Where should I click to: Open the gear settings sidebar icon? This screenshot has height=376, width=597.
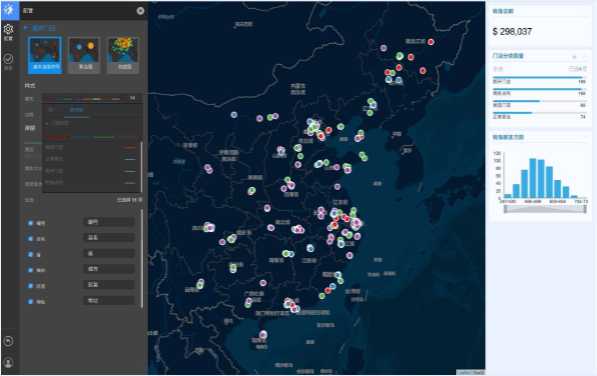(x=8, y=29)
